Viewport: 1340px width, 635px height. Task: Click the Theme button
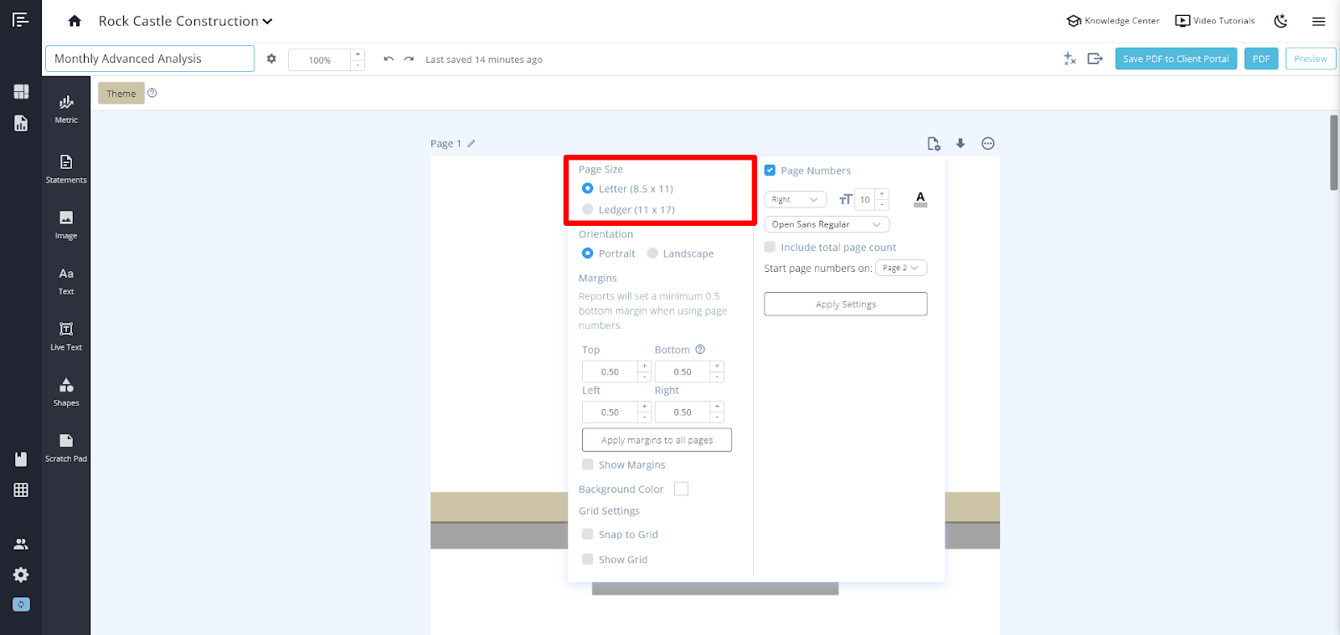121,93
